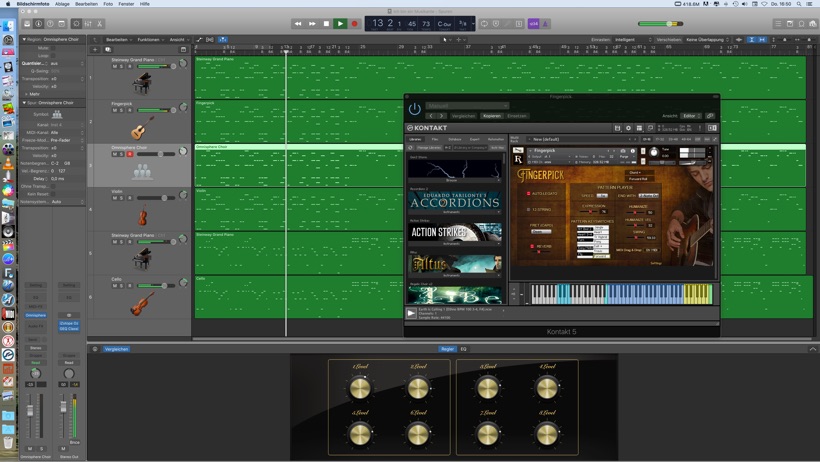The image size is (820, 462).
Task: Open the Ansicht Editor dropdown in plugin window
Action: [691, 116]
